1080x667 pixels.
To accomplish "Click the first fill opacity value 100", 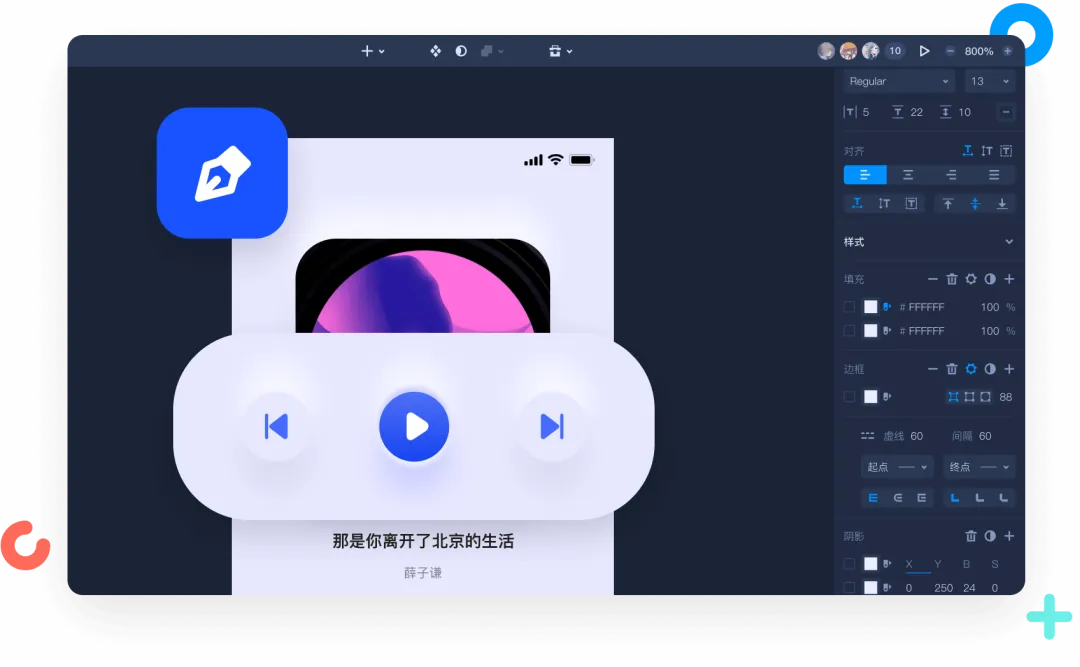I will coord(990,307).
